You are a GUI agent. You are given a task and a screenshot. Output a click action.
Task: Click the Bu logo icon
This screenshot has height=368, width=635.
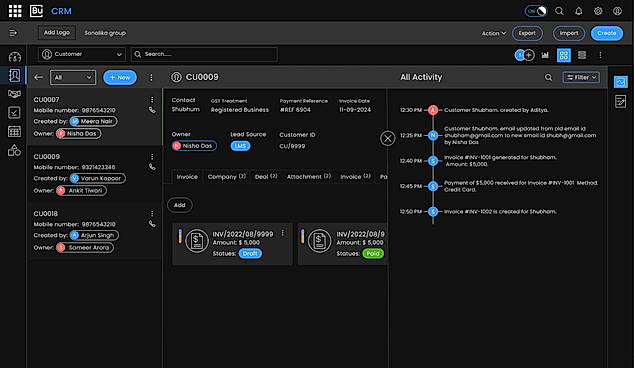36,11
